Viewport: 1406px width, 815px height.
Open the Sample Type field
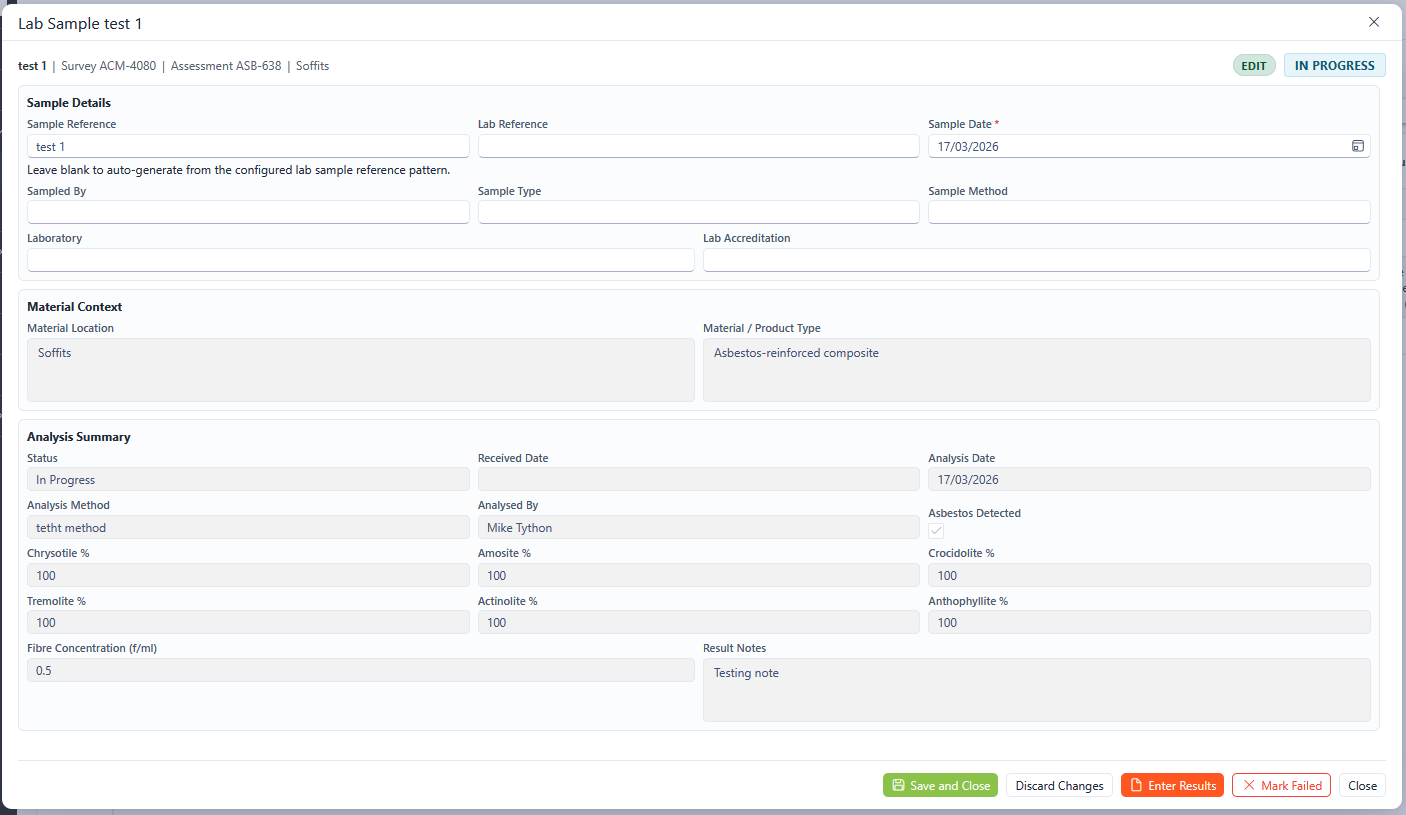698,212
